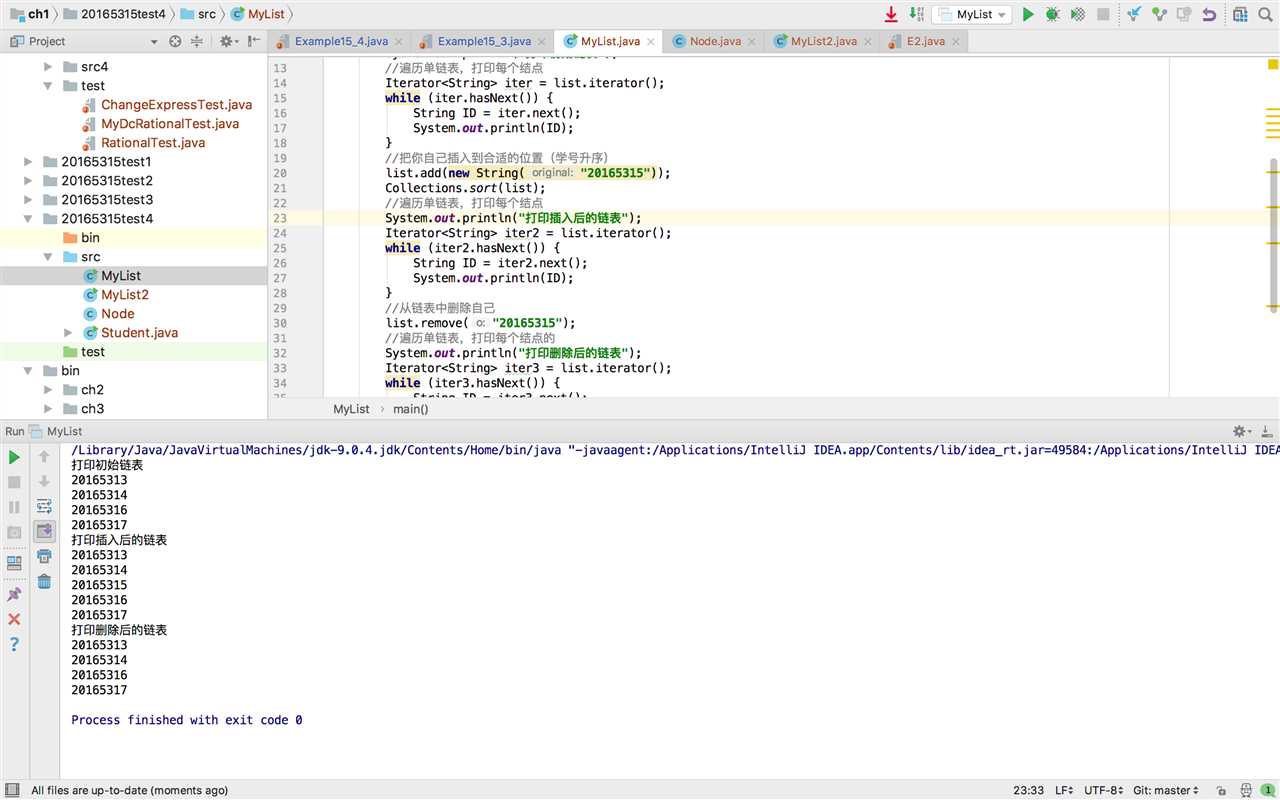1280x800 pixels.
Task: Run MyList with the green toolbar play button
Action: coord(1028,15)
